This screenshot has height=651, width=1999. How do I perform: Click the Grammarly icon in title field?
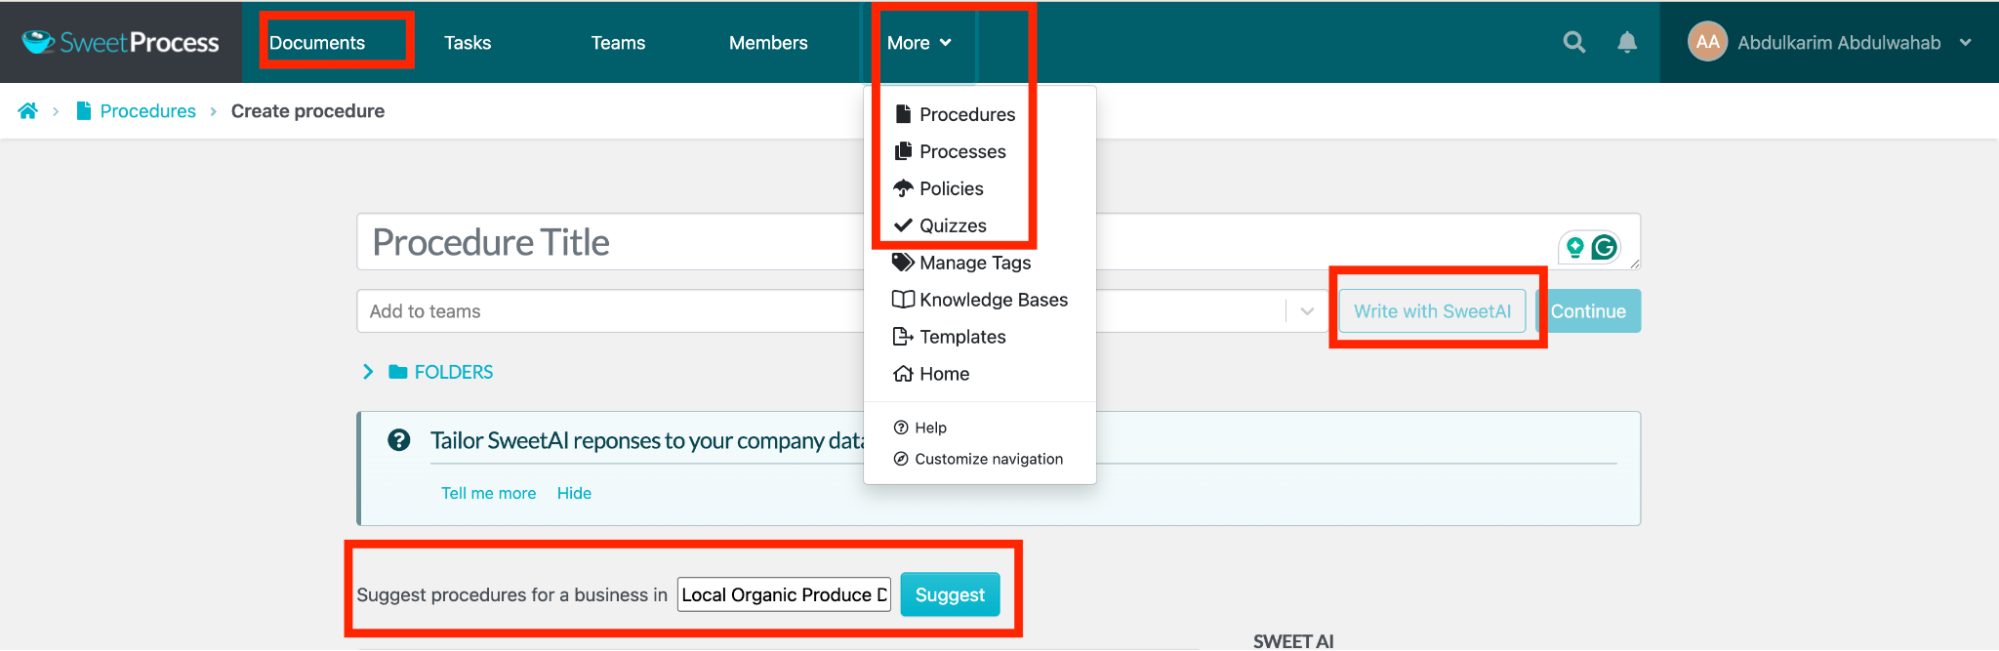coord(1604,247)
